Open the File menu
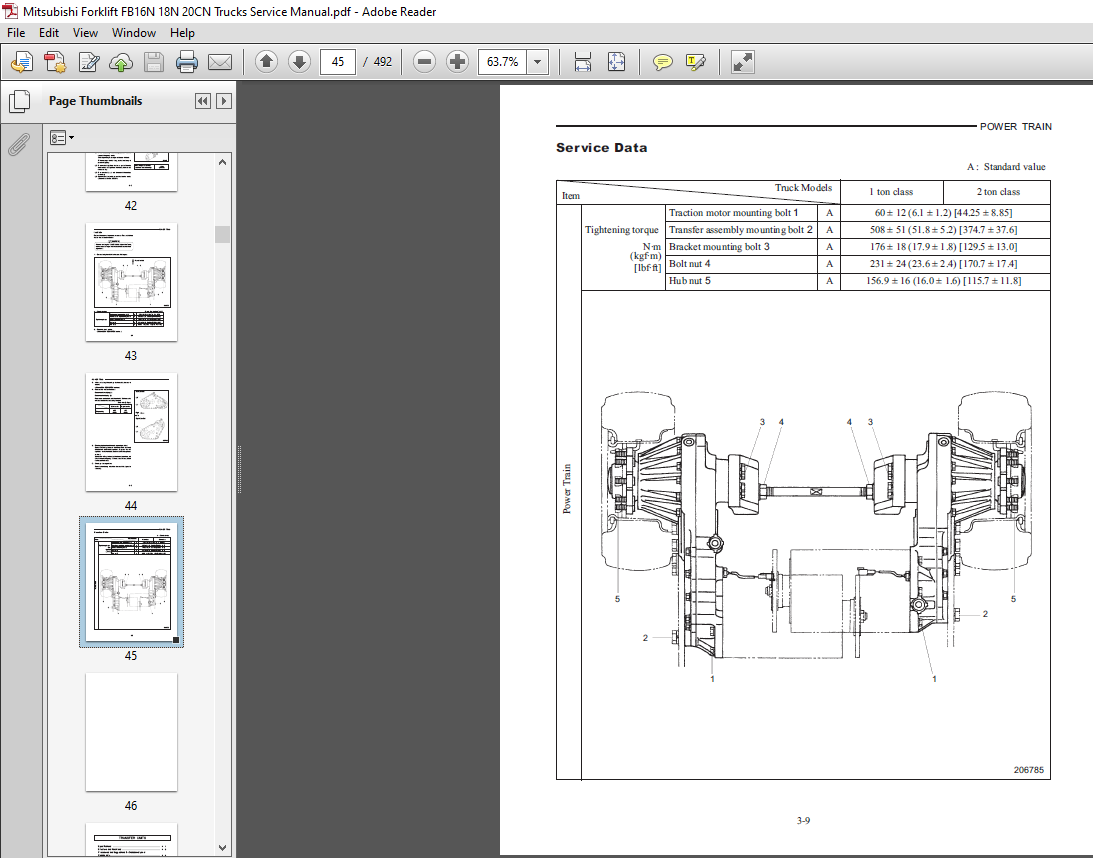Screen dimensions: 1093x858 click(16, 33)
